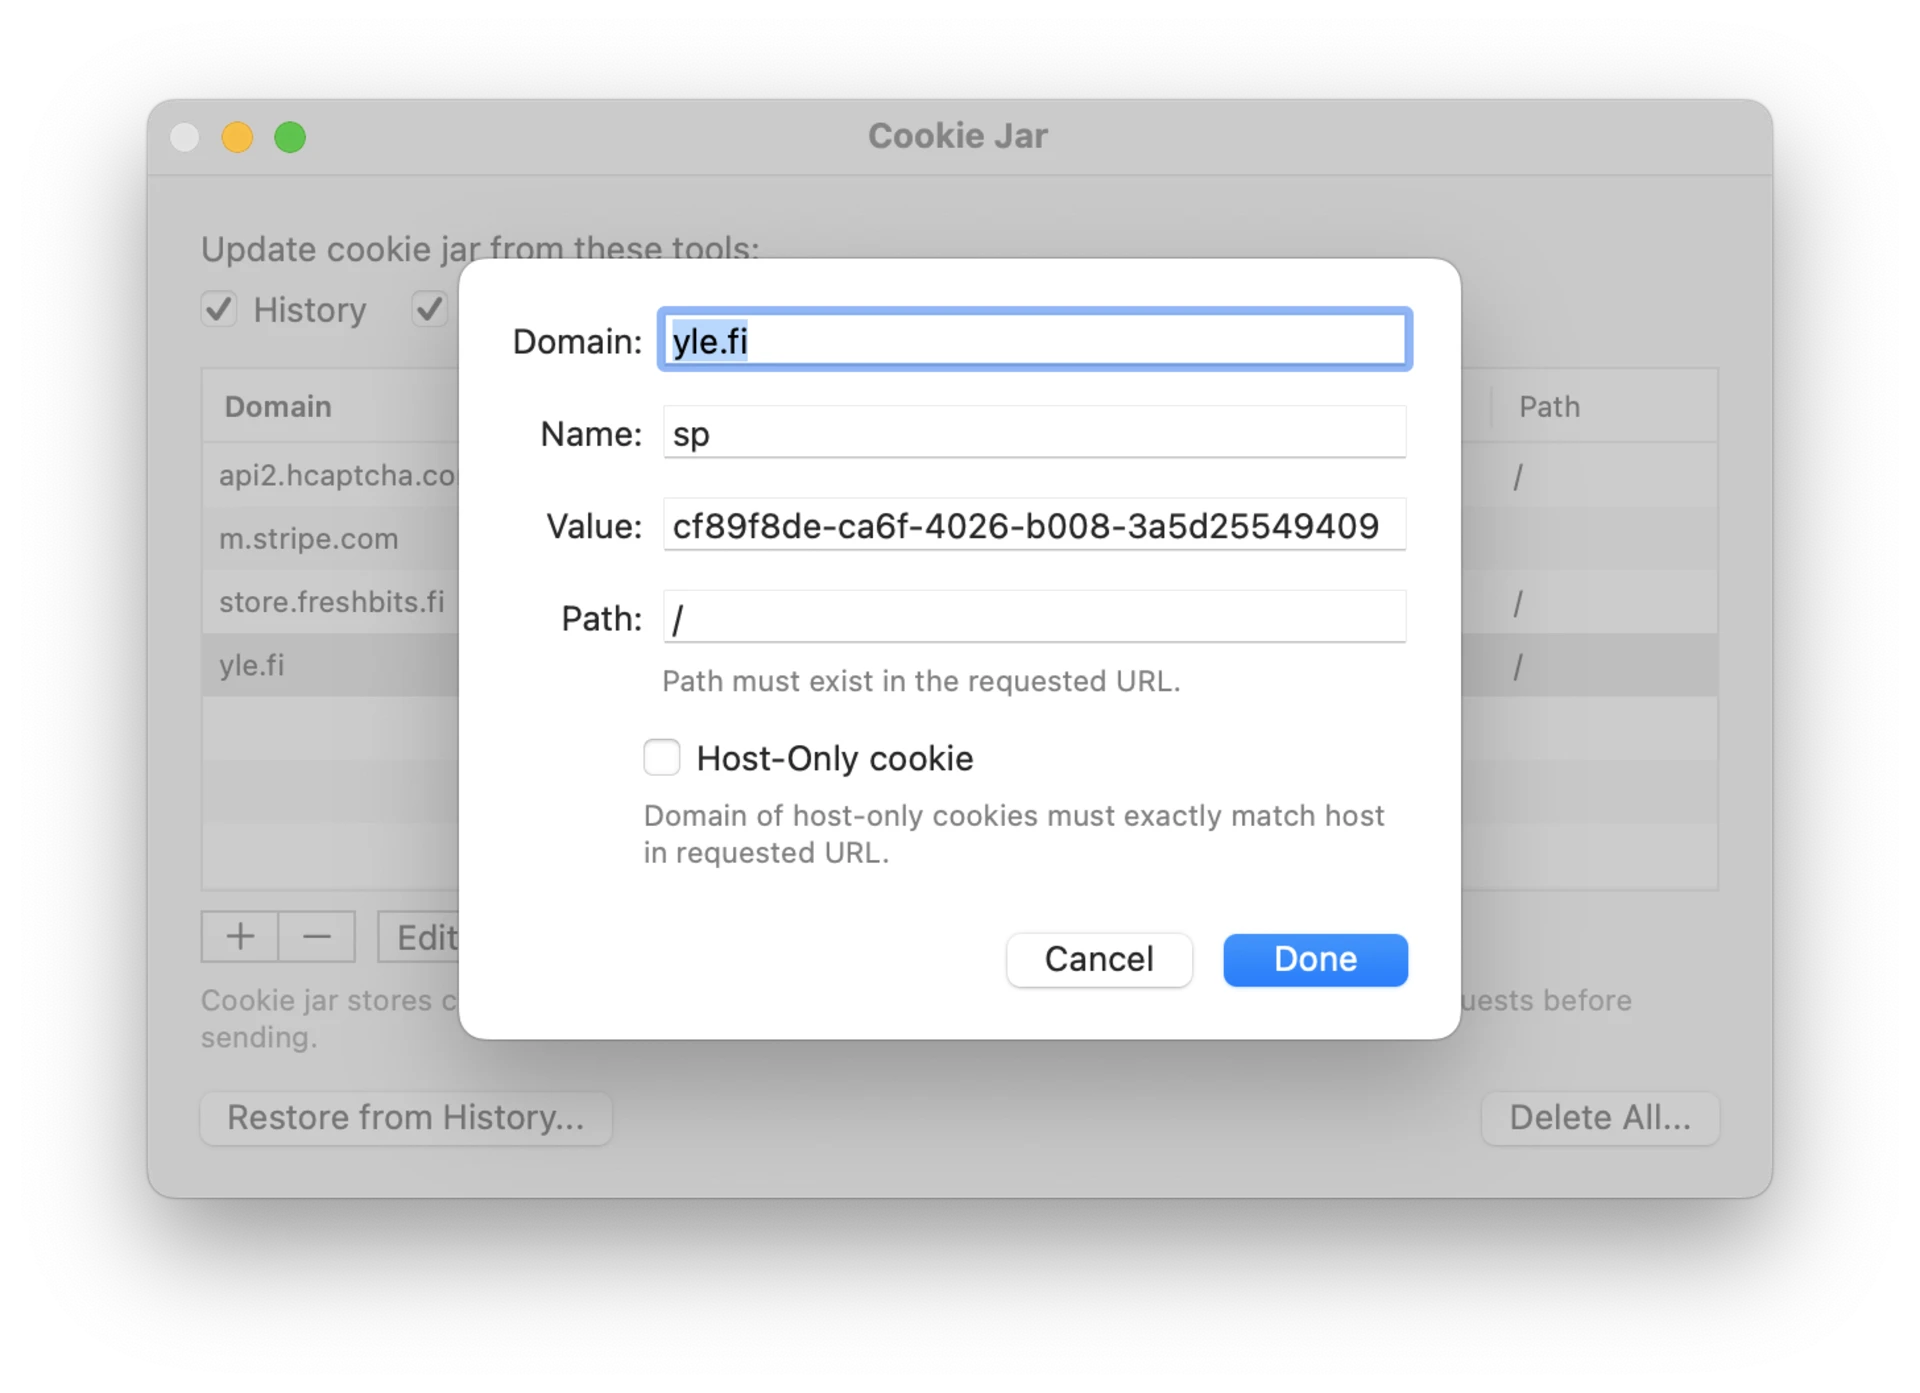Toggle the History checkbox
This screenshot has height=1393, width=1920.
click(x=219, y=309)
